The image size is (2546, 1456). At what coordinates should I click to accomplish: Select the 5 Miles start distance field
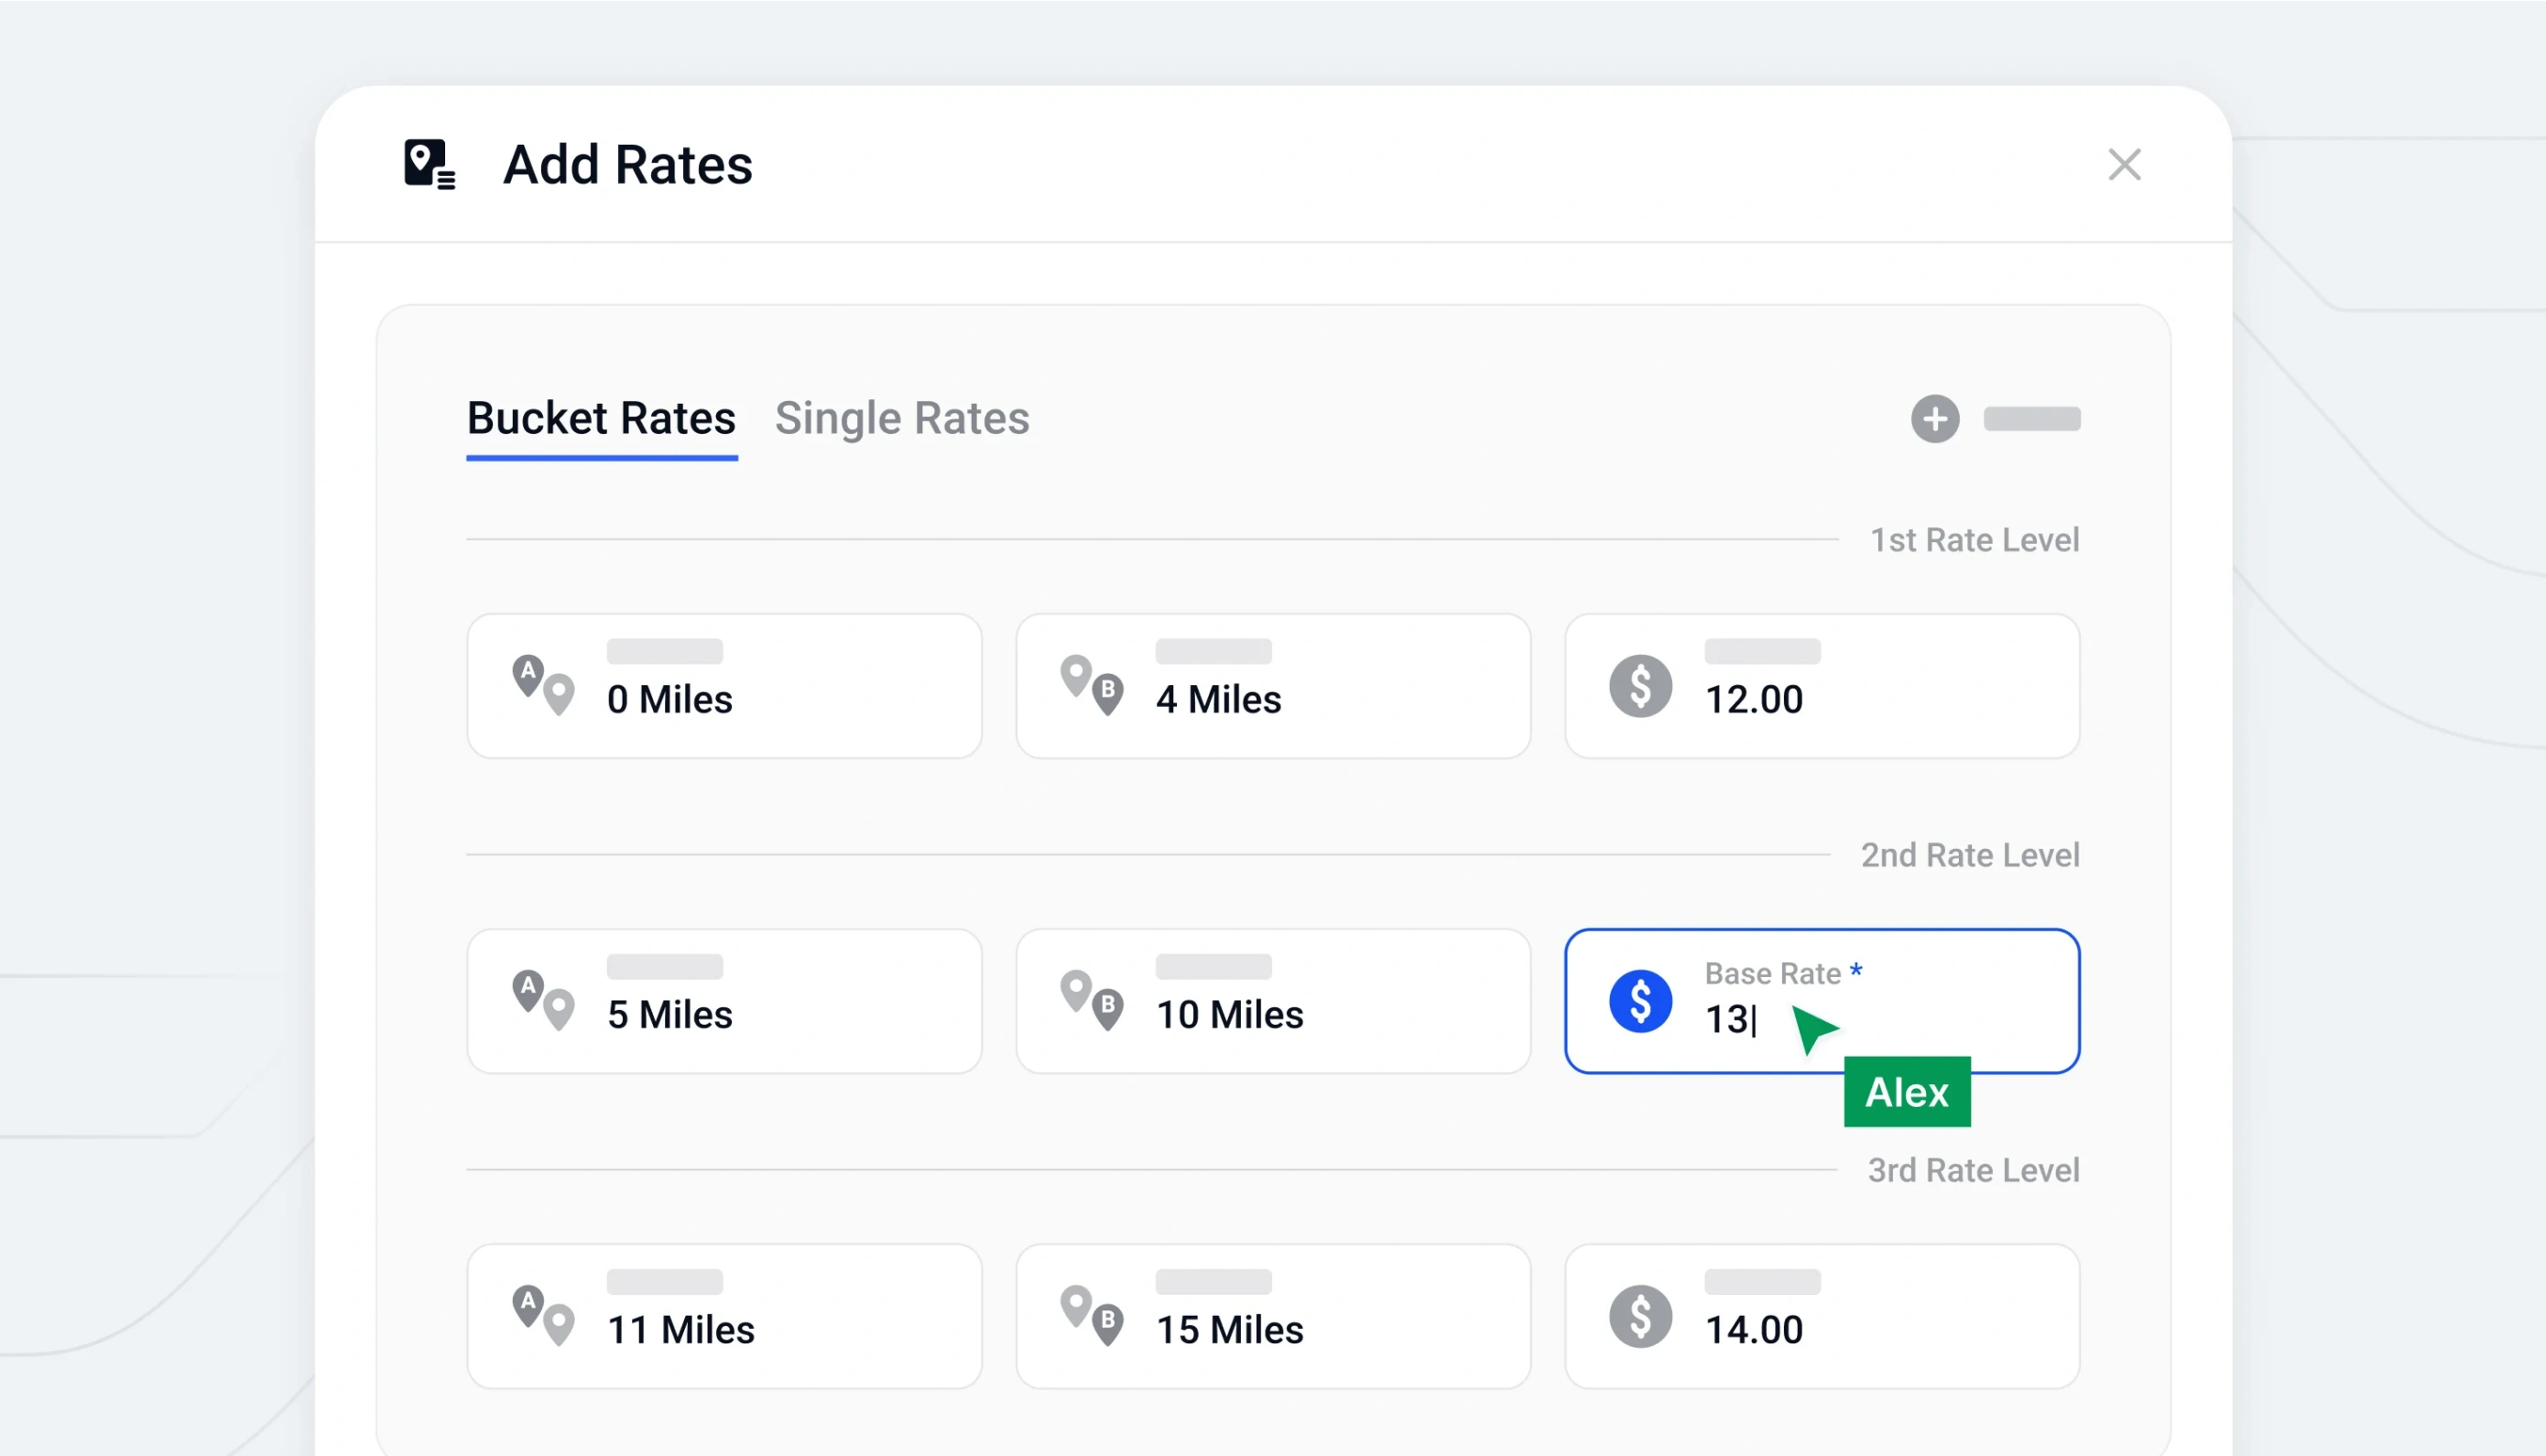click(724, 1001)
